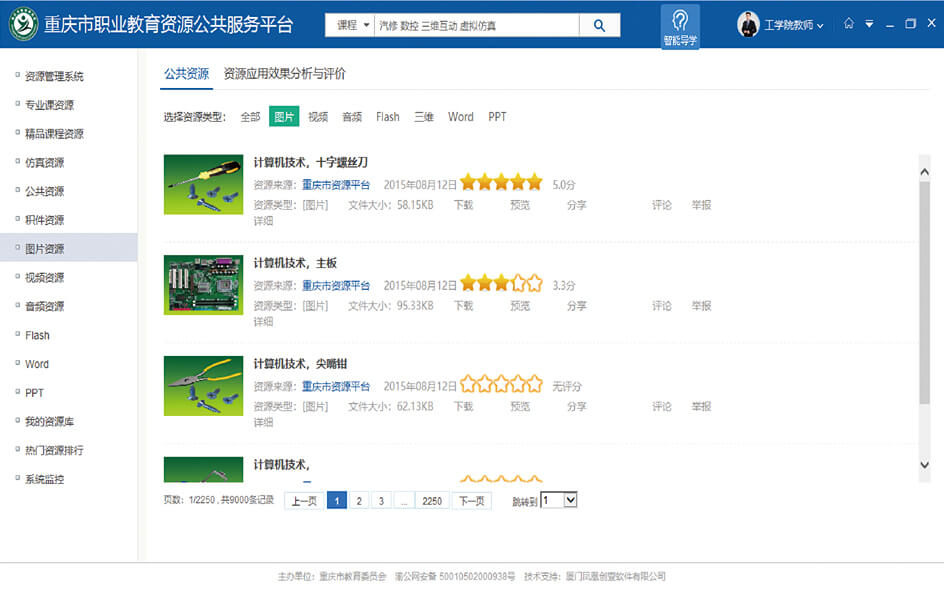
Task: Switch to 资源应用效果分析与评价 tab
Action: [x=284, y=74]
